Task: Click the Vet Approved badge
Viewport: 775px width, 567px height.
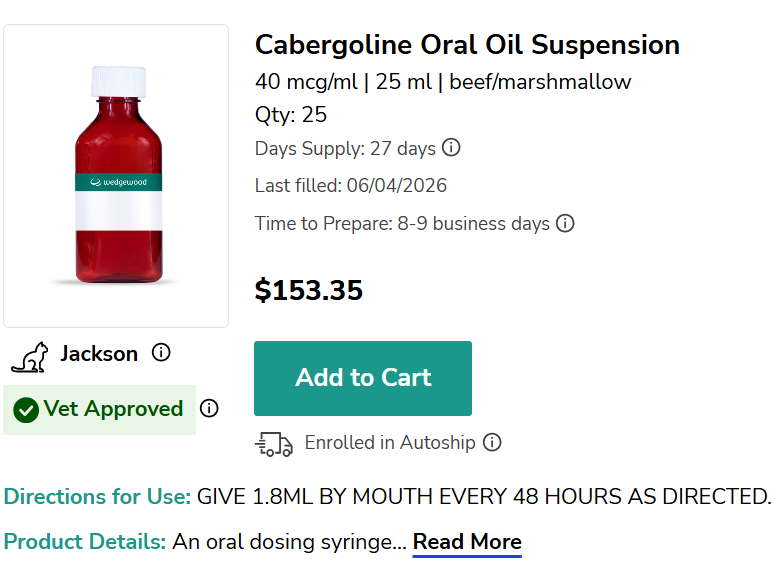Action: pyautogui.click(x=99, y=410)
